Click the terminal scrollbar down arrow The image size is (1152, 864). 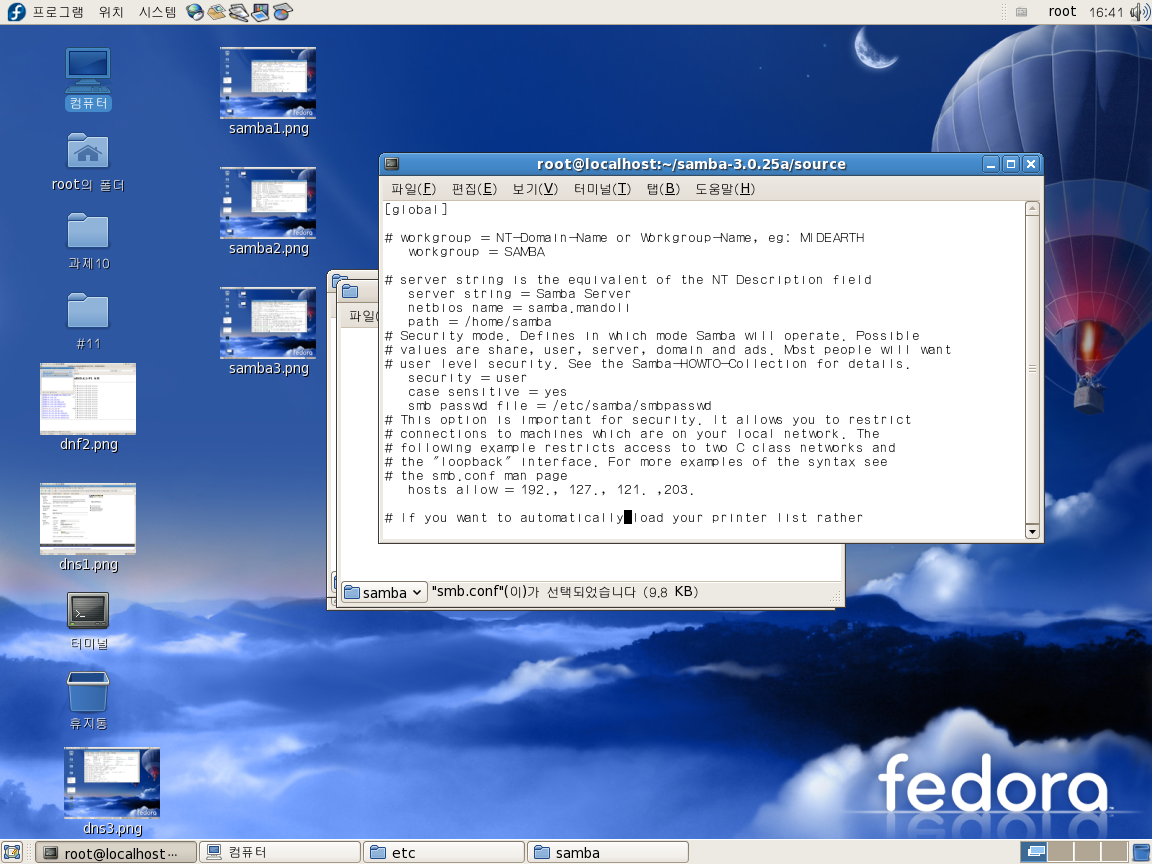point(1032,532)
